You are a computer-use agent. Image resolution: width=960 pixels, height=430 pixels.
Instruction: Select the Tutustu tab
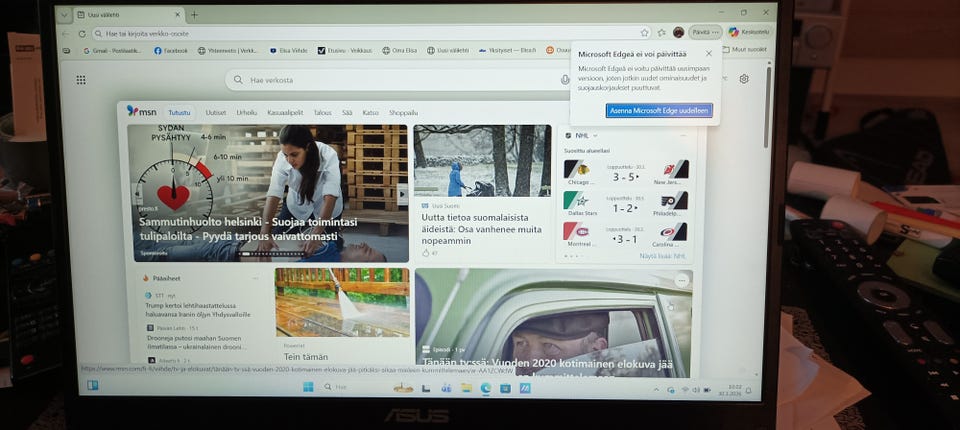click(179, 113)
